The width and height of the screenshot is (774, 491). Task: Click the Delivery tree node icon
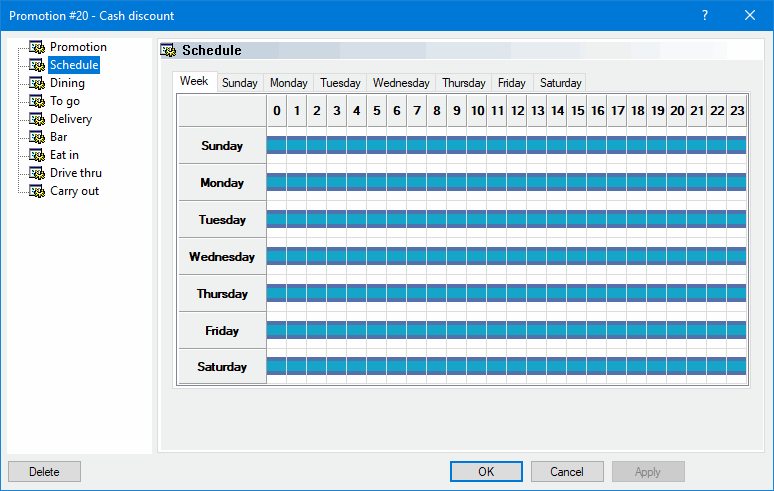coord(38,119)
